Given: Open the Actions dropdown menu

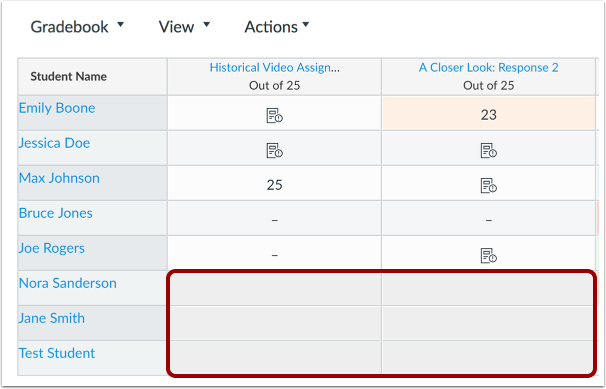Looking at the screenshot, I should point(277,27).
